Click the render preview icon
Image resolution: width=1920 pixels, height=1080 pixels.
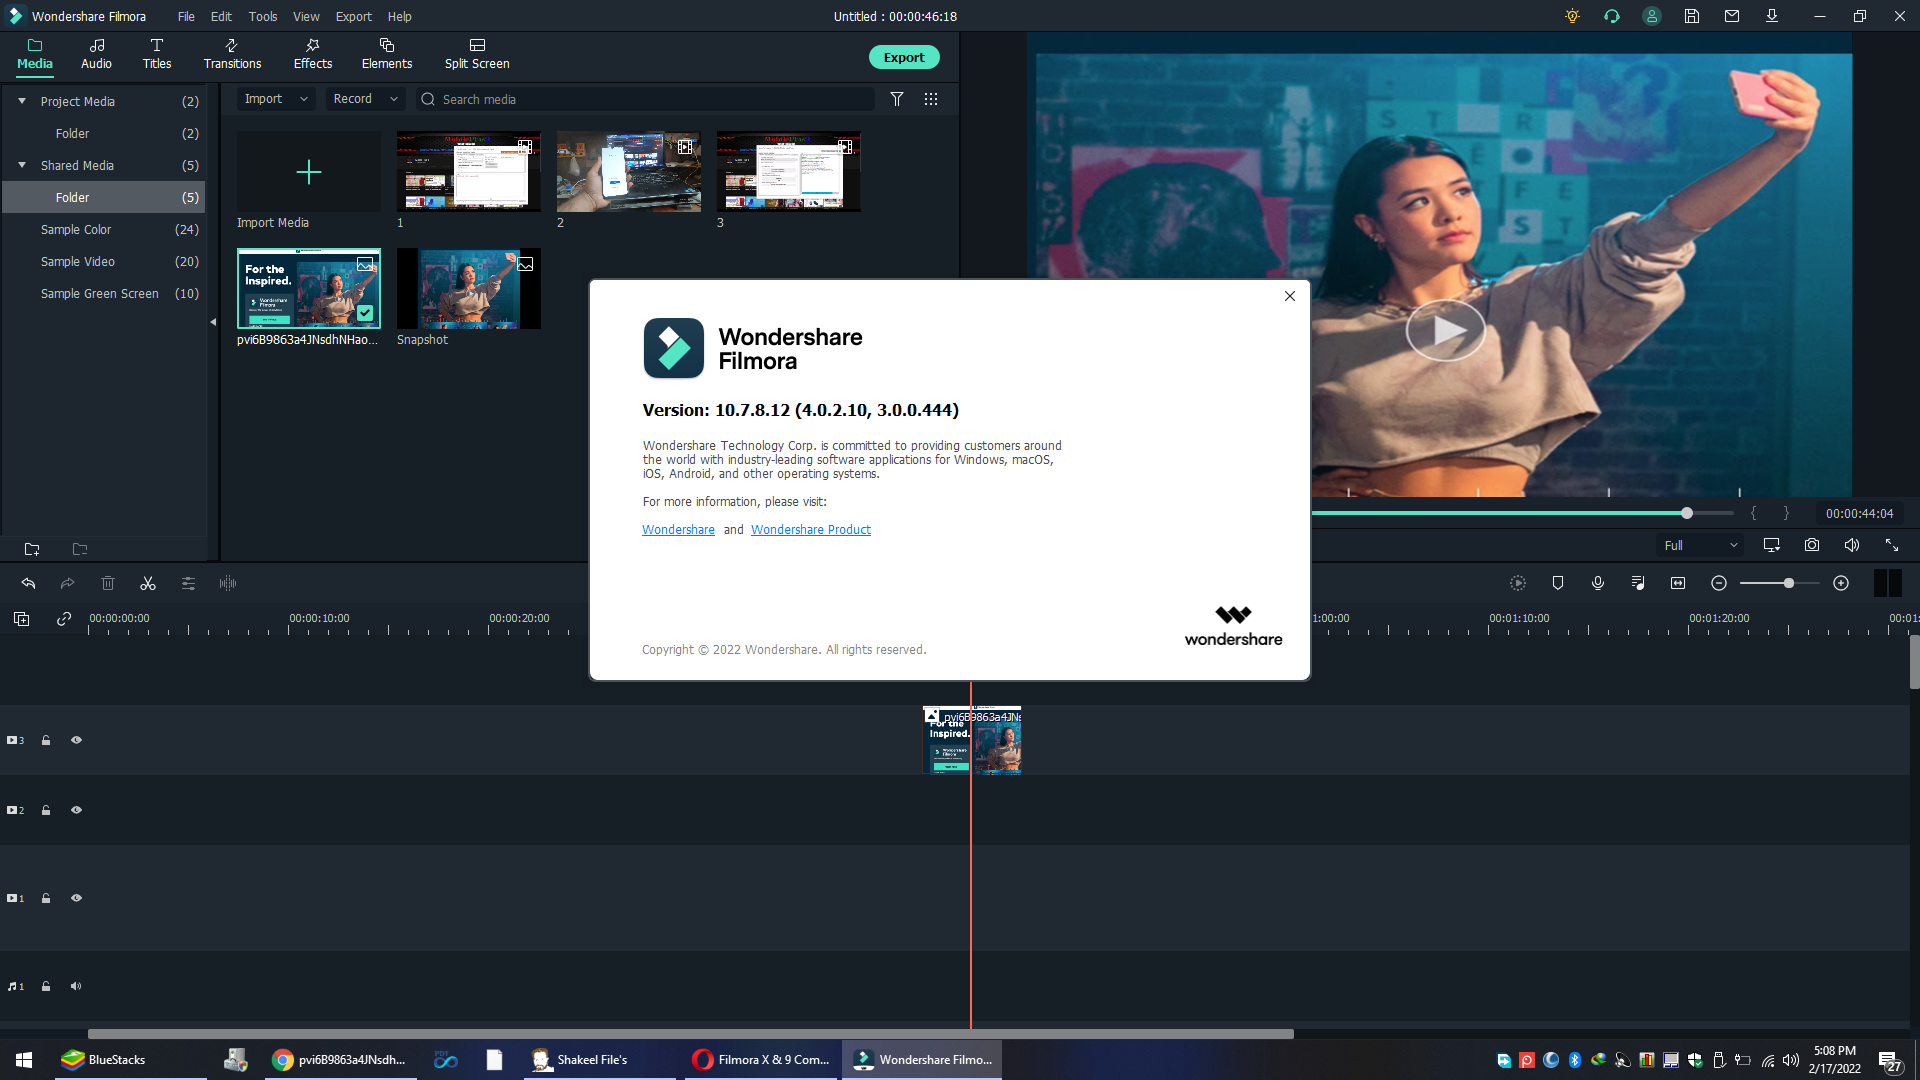coord(1518,583)
